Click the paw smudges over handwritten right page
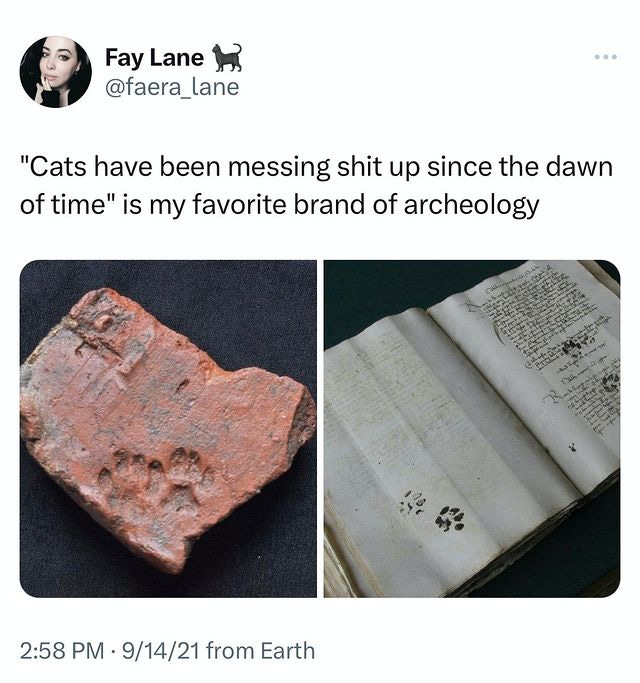This screenshot has height=683, width=640. (590, 365)
